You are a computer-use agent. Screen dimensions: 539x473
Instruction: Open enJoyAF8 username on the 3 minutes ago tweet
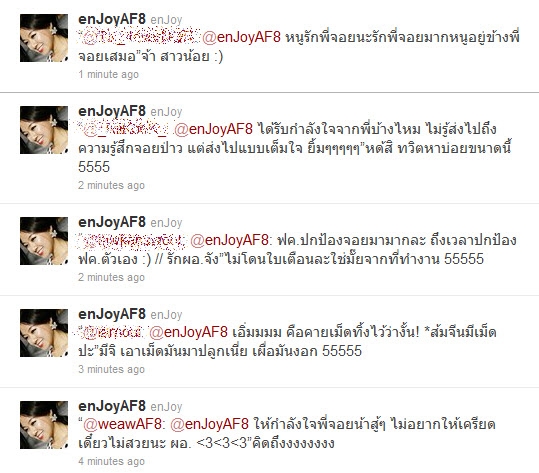(112, 314)
